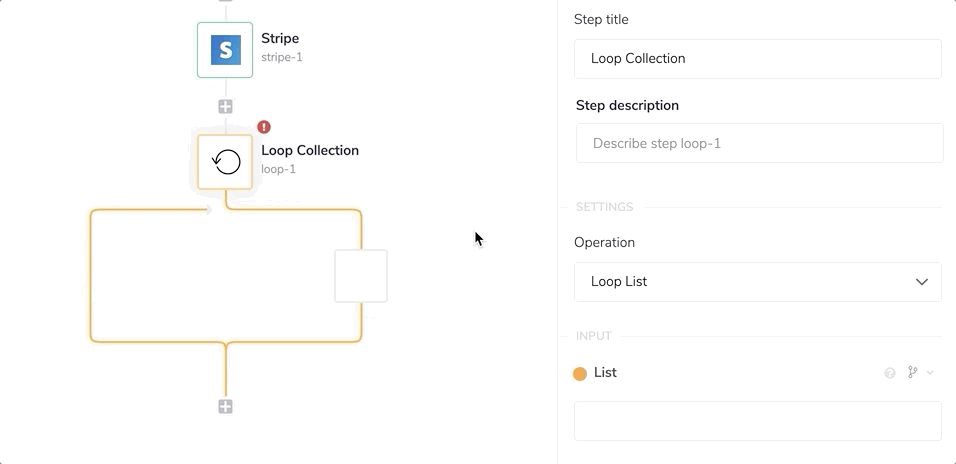956x464 pixels.
Task: Focus the Step description text field
Action: coord(759,143)
